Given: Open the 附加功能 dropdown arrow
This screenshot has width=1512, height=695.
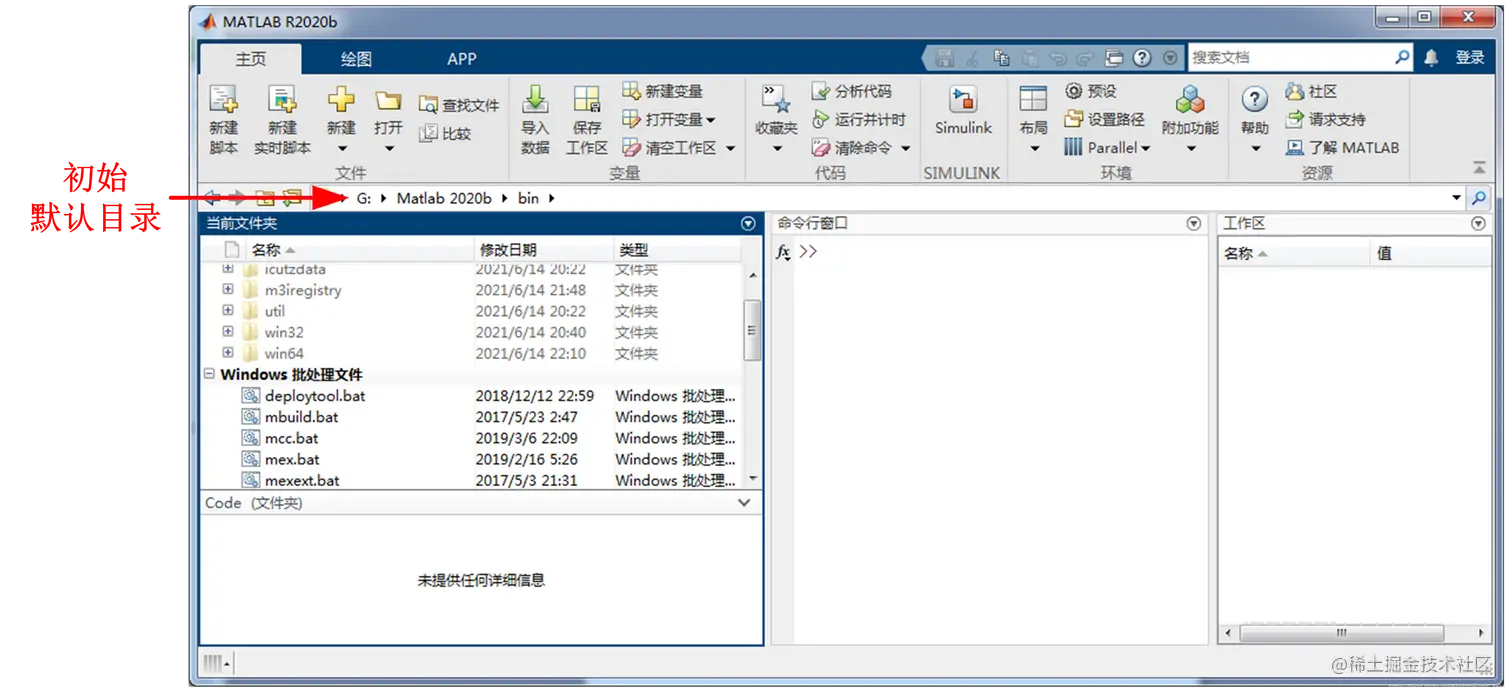Looking at the screenshot, I should [x=1190, y=149].
